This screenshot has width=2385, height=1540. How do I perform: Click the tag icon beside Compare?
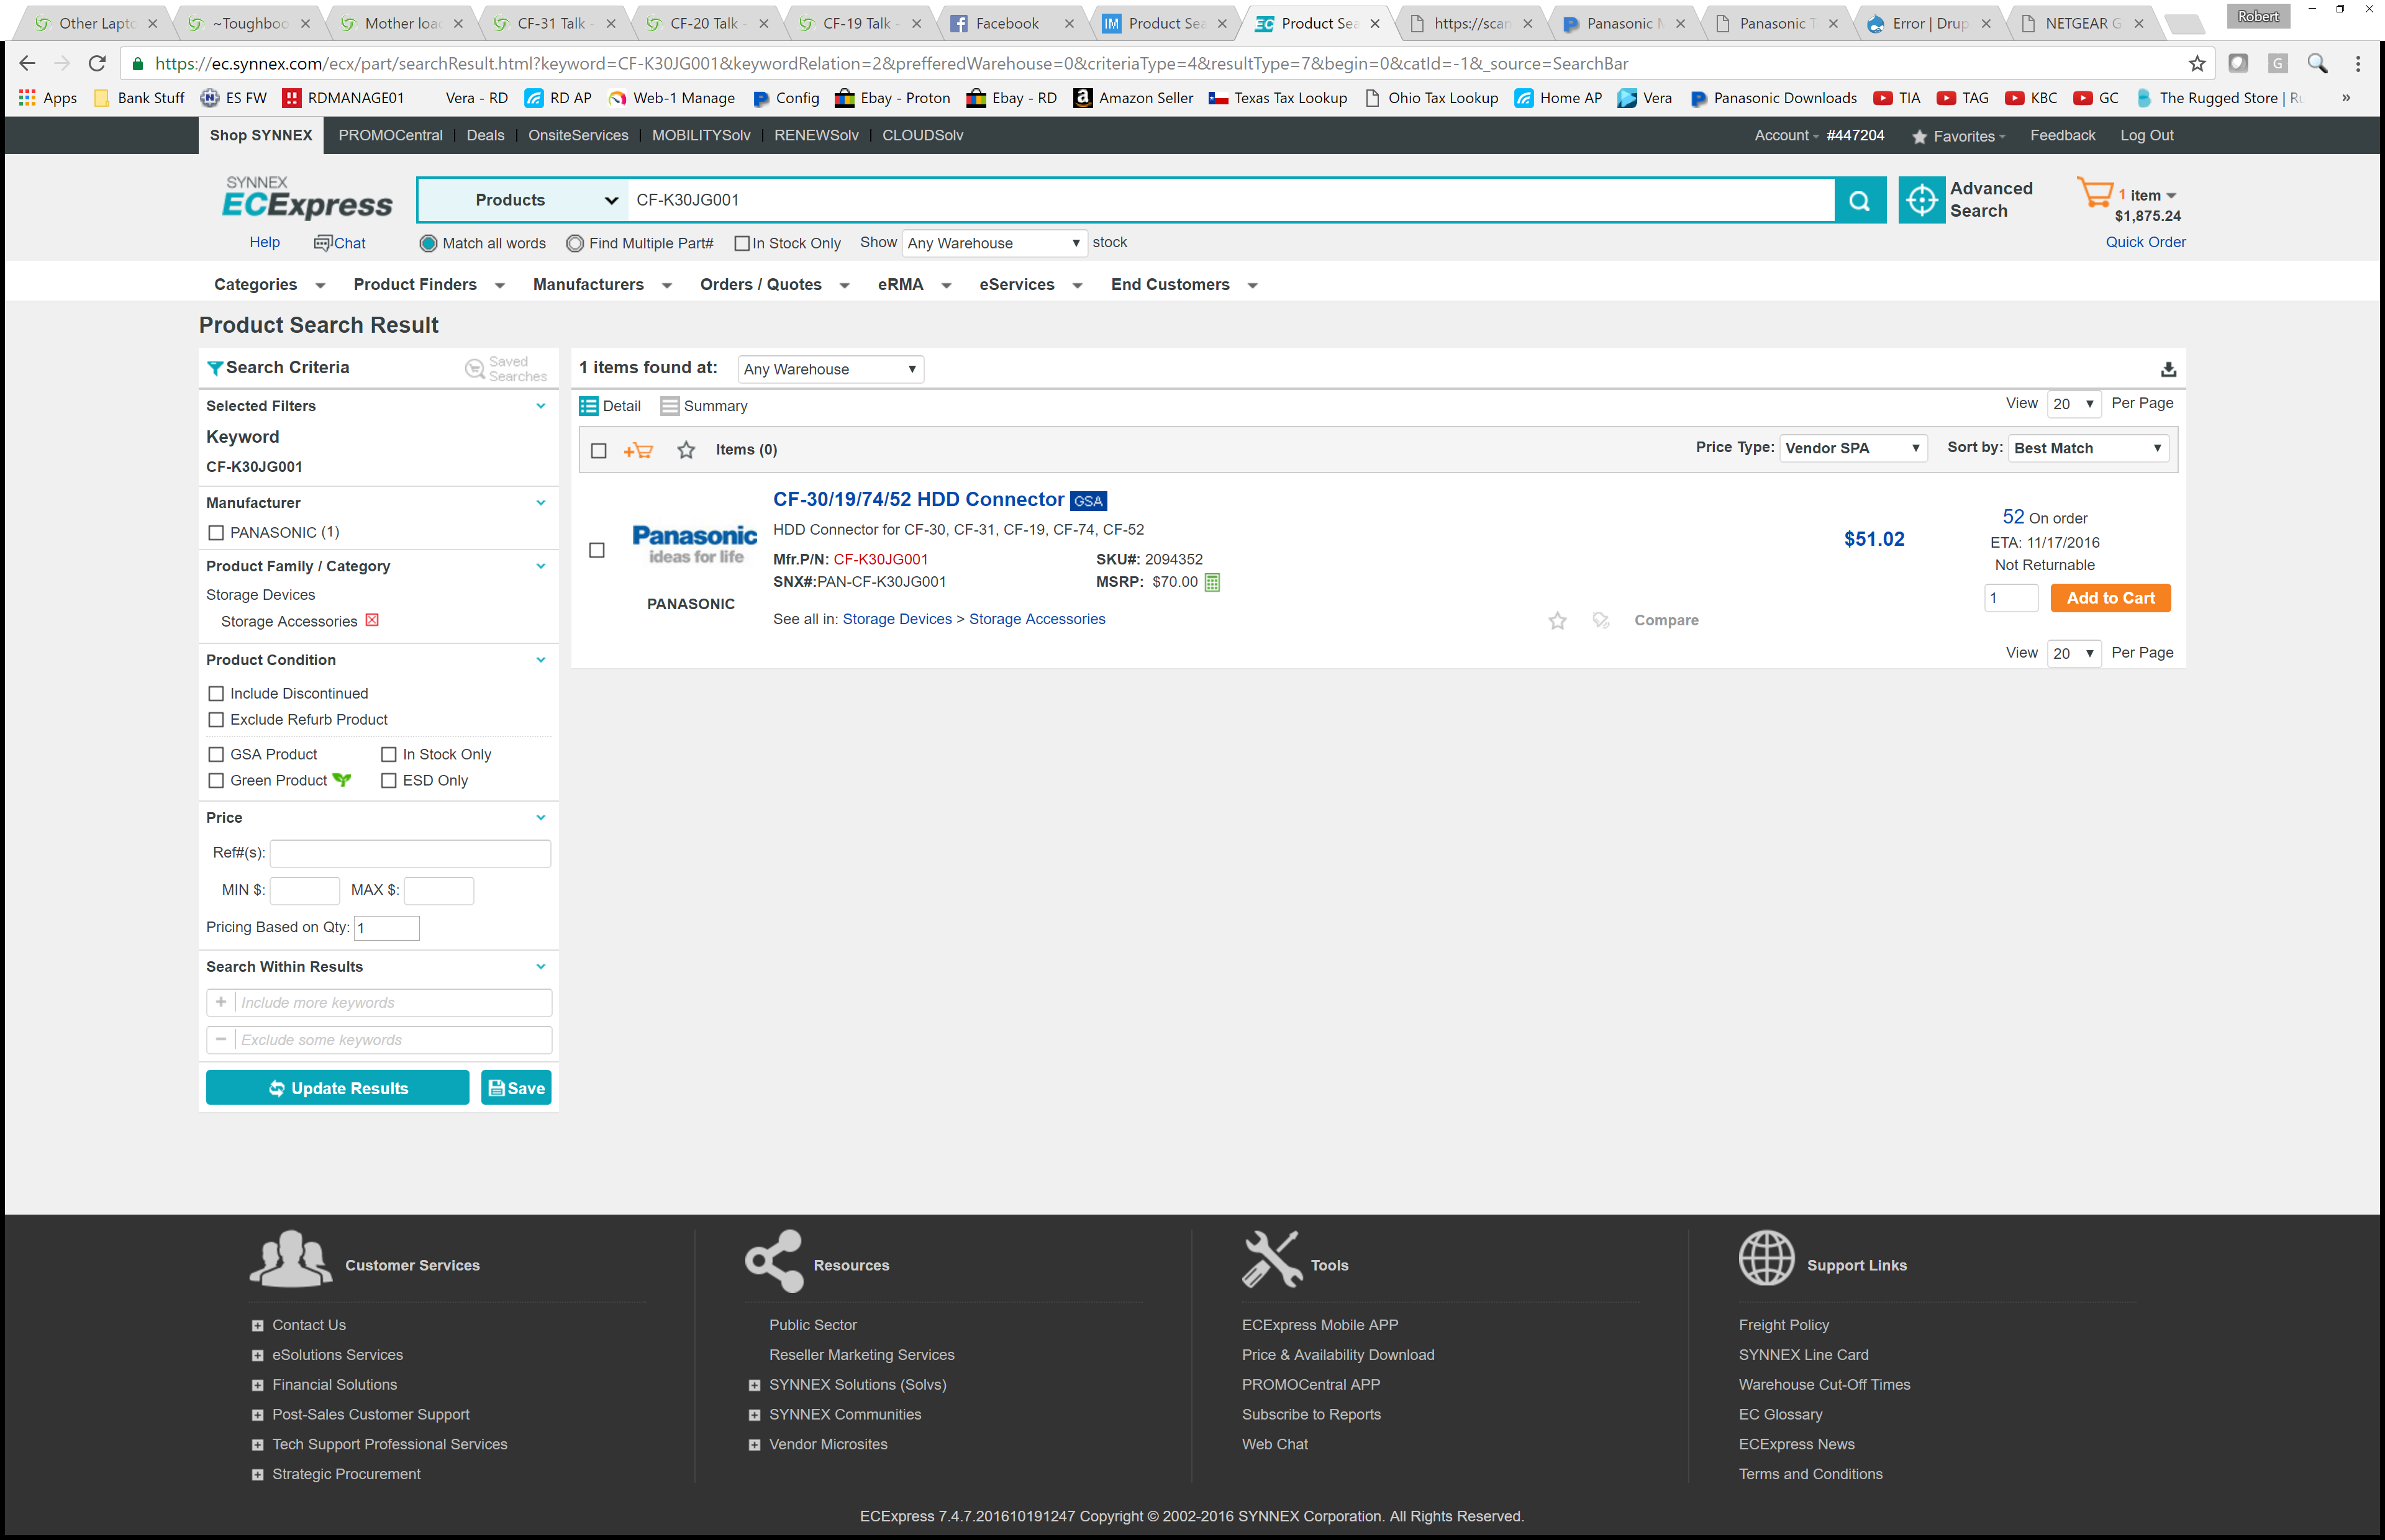1601,620
